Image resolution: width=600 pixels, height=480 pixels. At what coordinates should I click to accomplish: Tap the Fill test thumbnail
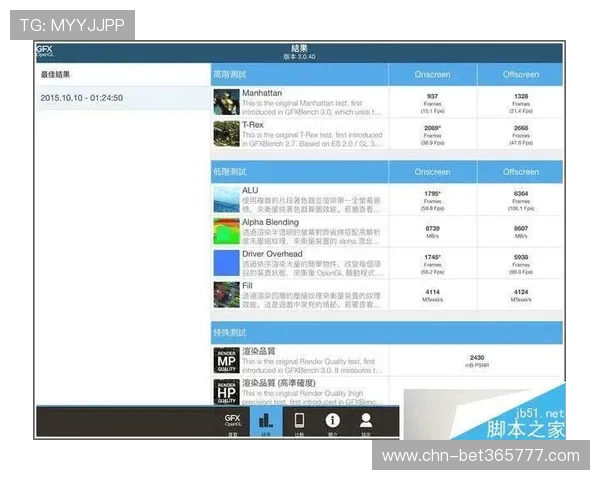pyautogui.click(x=226, y=295)
